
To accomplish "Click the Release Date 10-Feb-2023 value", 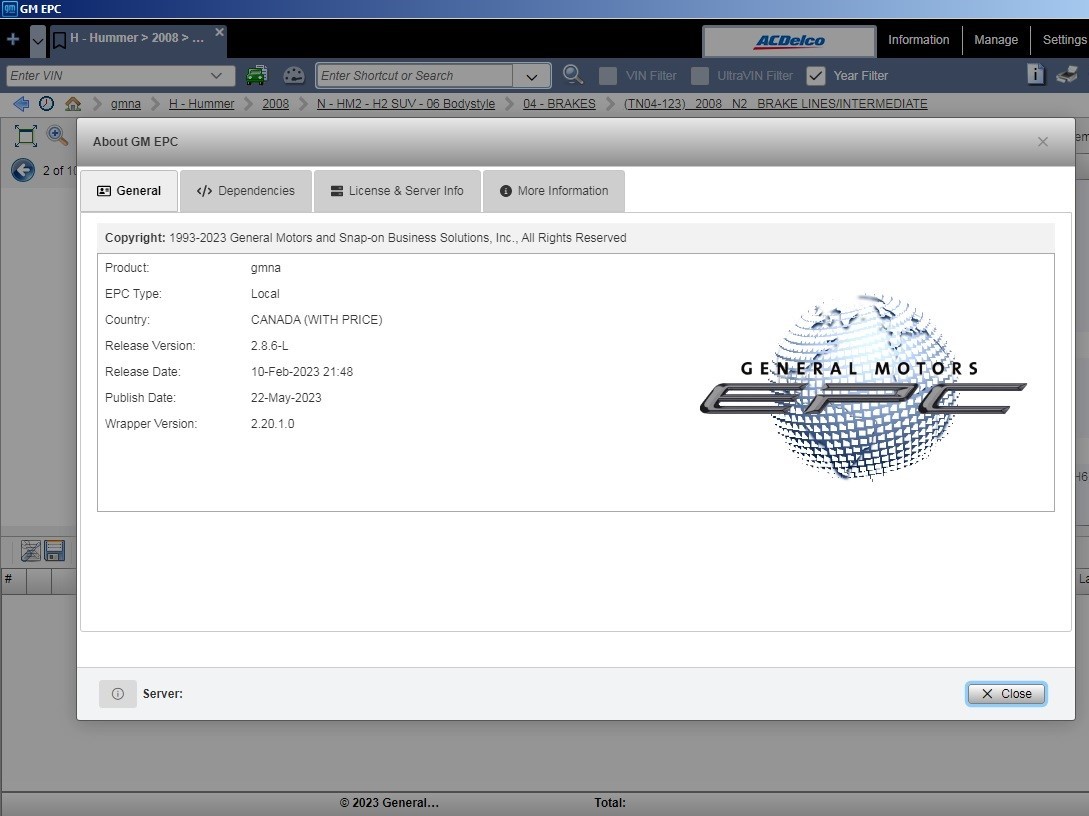I will 301,372.
